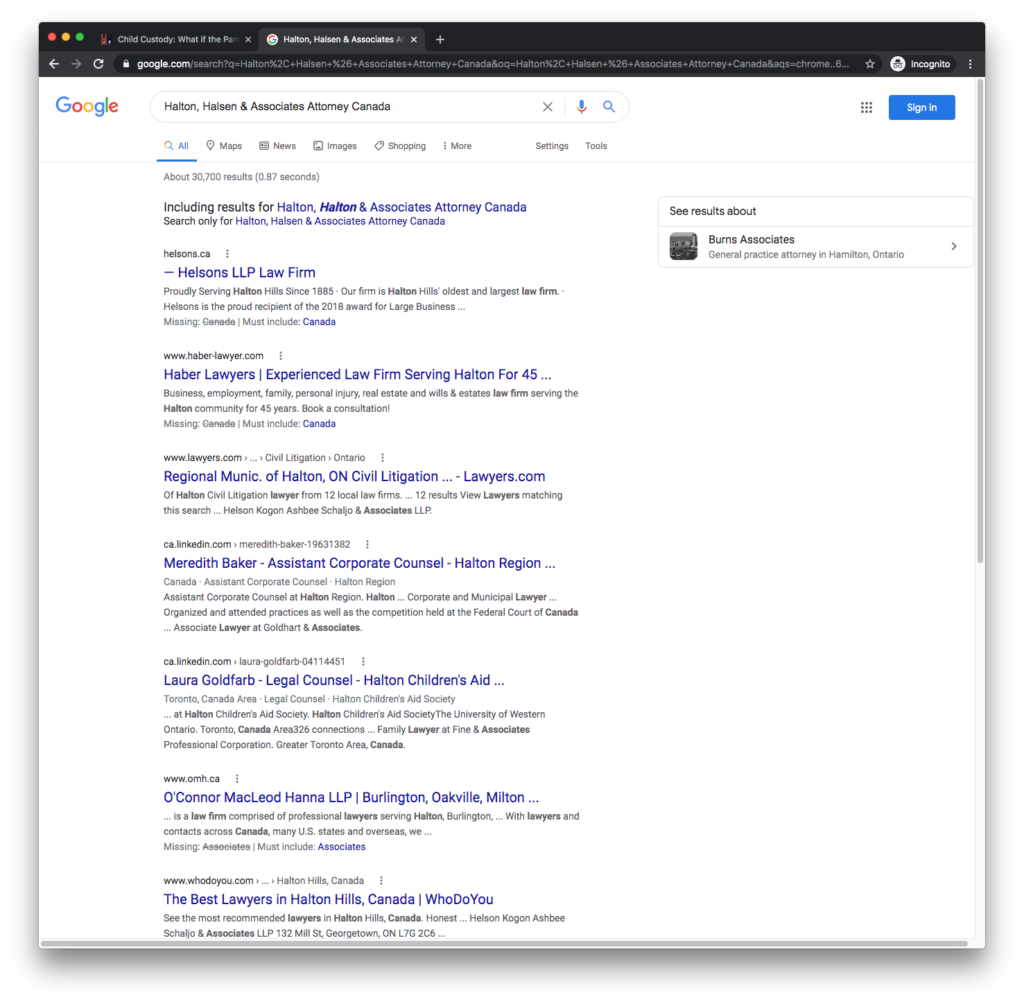Open search Settings
1024x1004 pixels.
(x=552, y=146)
